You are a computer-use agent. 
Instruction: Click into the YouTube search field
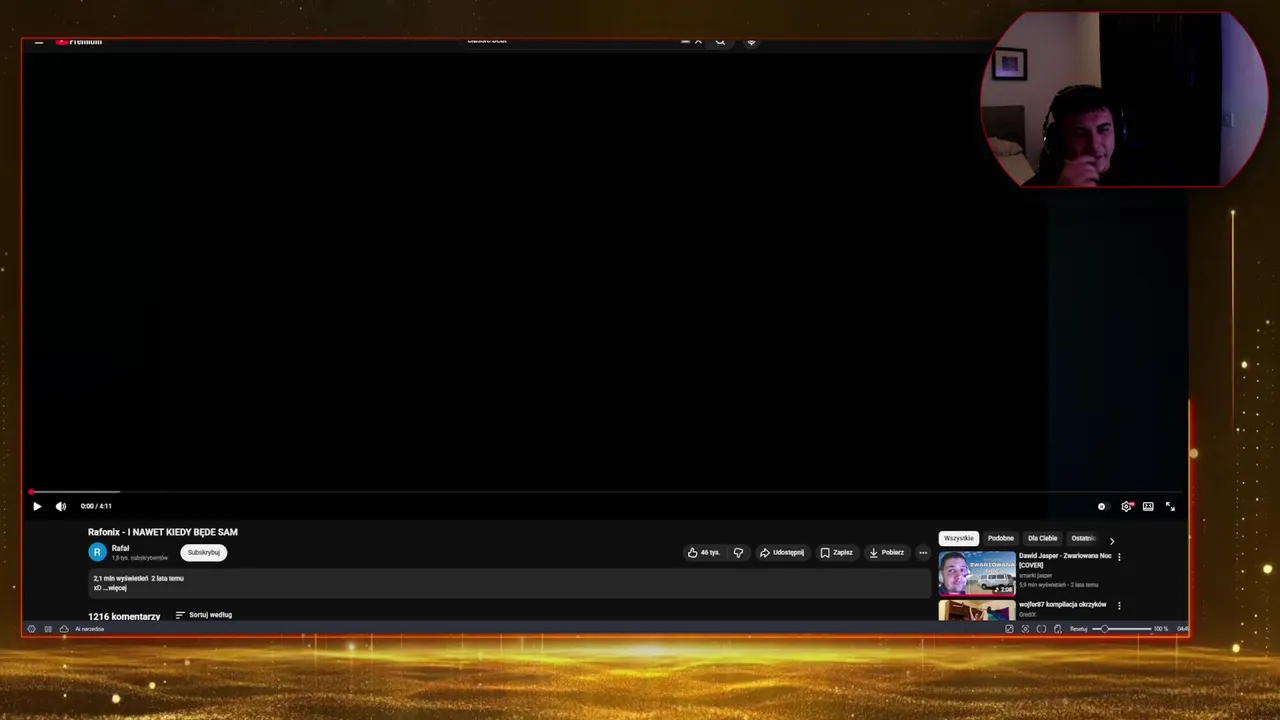pyautogui.click(x=570, y=42)
